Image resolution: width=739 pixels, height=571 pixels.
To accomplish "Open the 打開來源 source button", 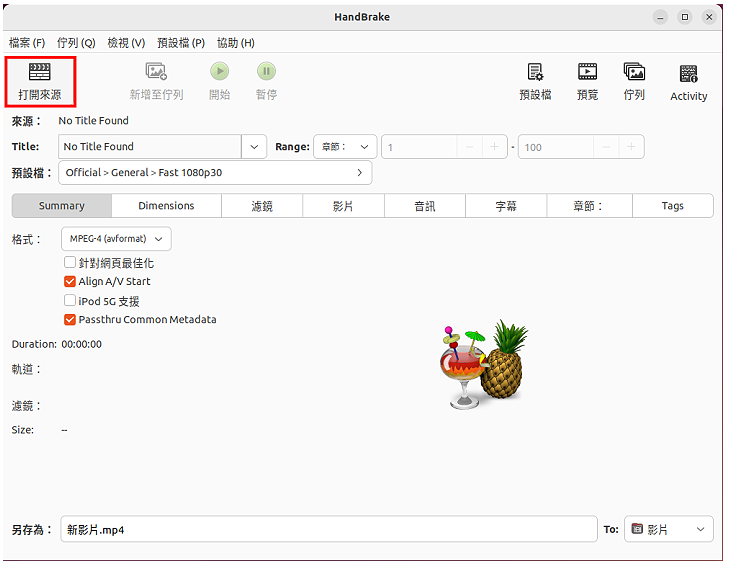I will point(40,82).
